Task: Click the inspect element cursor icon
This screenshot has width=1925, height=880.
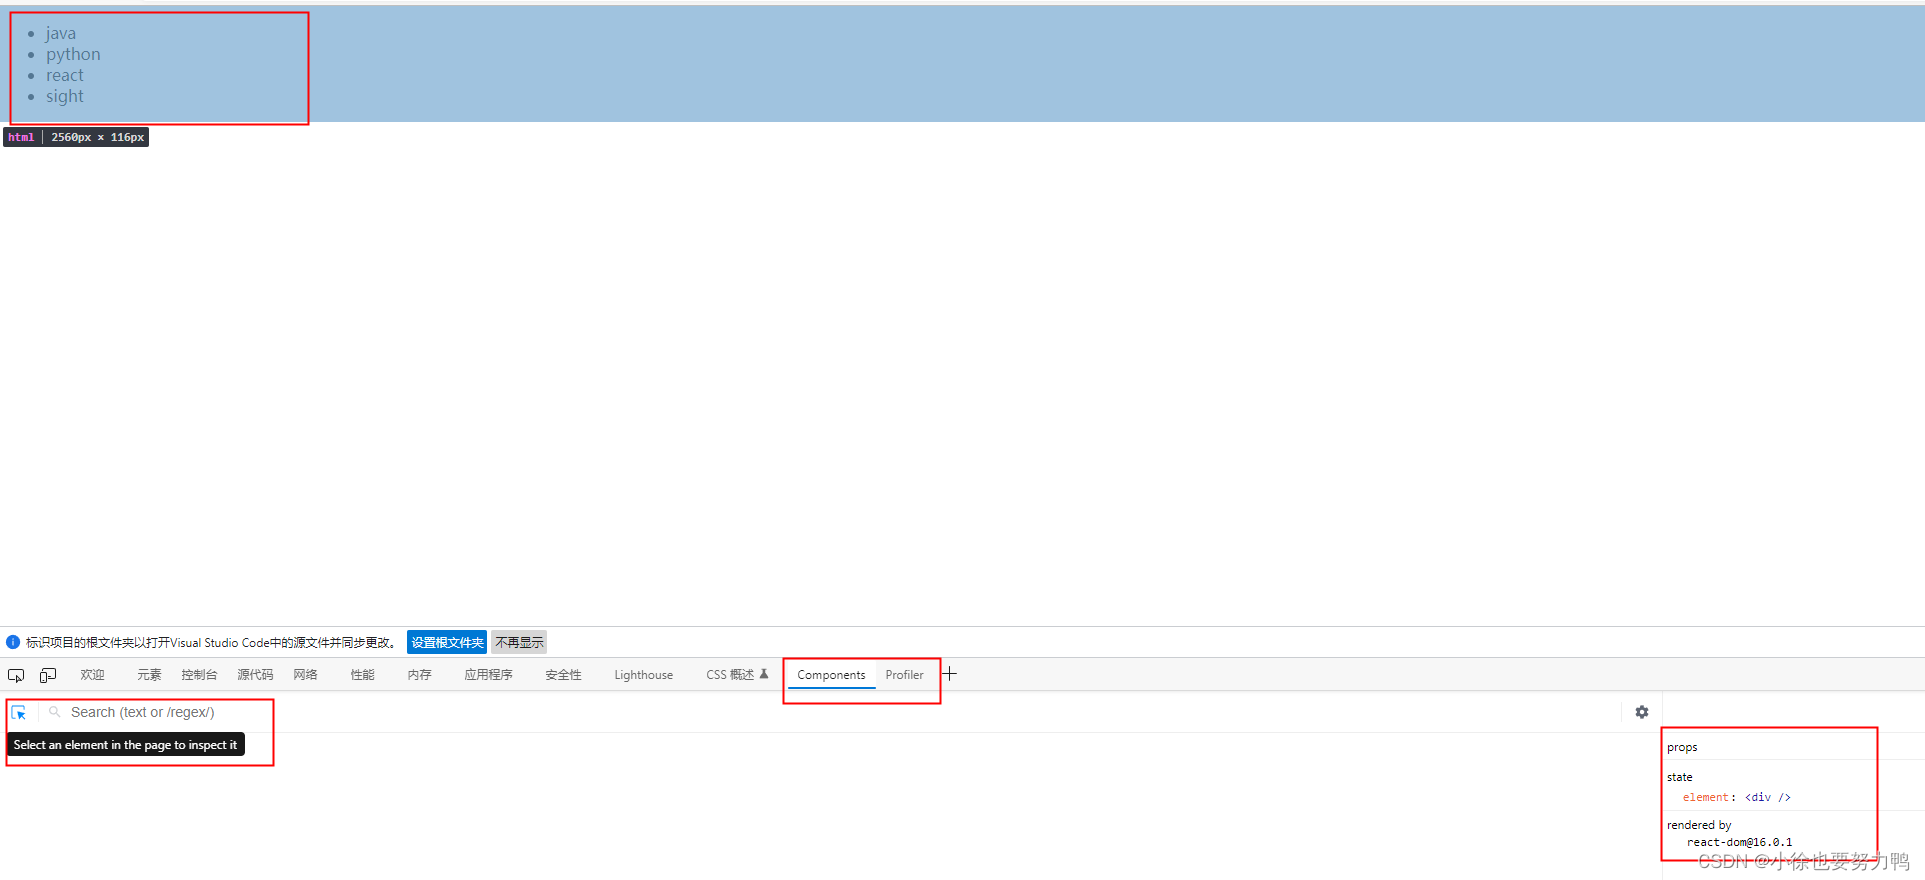Action: click(x=16, y=676)
